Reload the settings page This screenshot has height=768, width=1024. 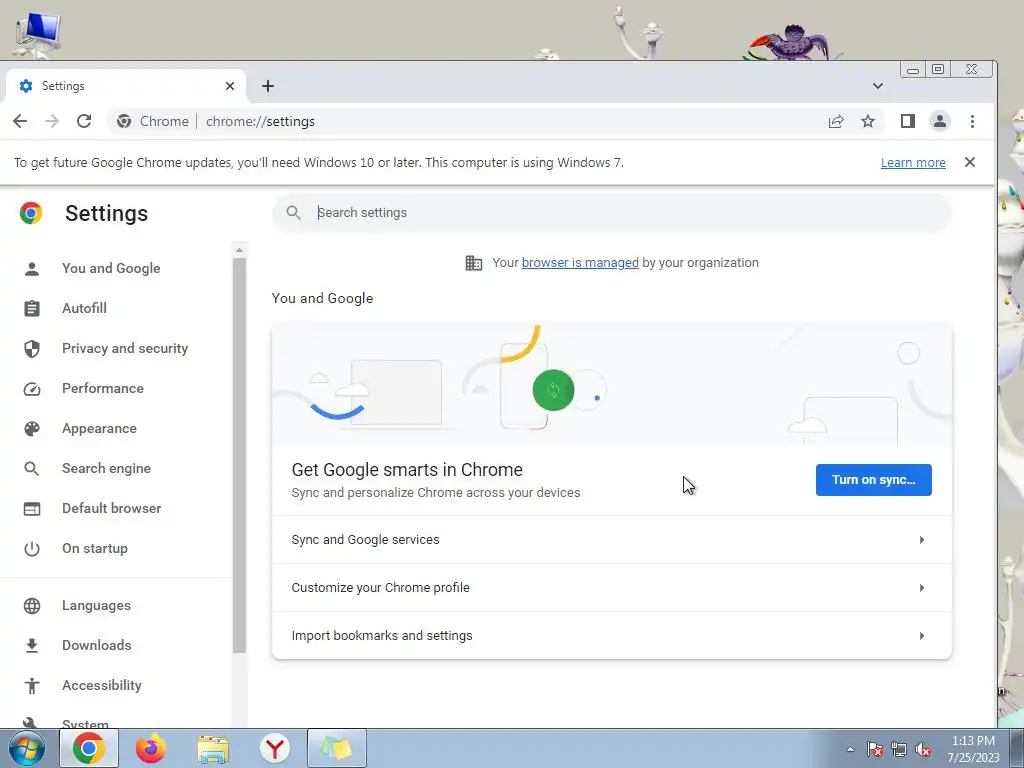[x=84, y=121]
